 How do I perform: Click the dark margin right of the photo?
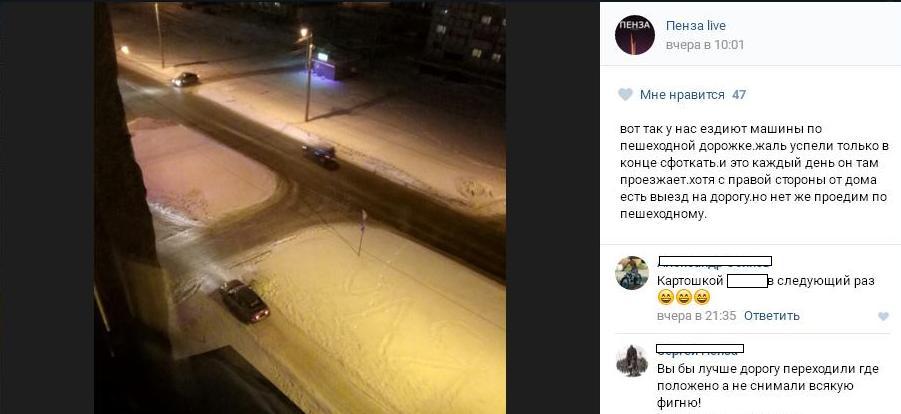552,207
